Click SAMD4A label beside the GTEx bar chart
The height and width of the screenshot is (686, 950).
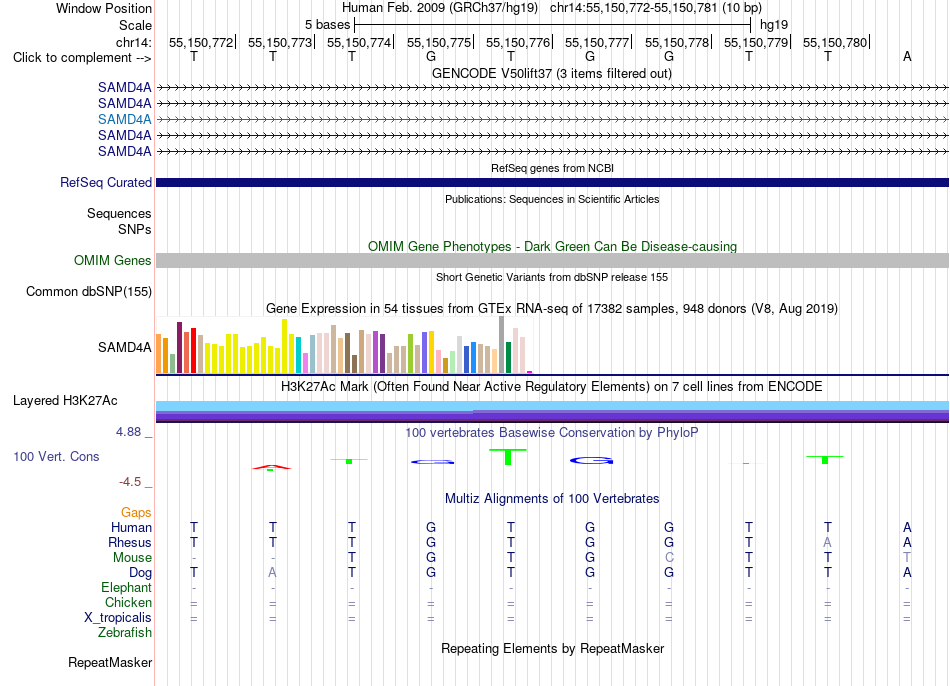click(124, 347)
